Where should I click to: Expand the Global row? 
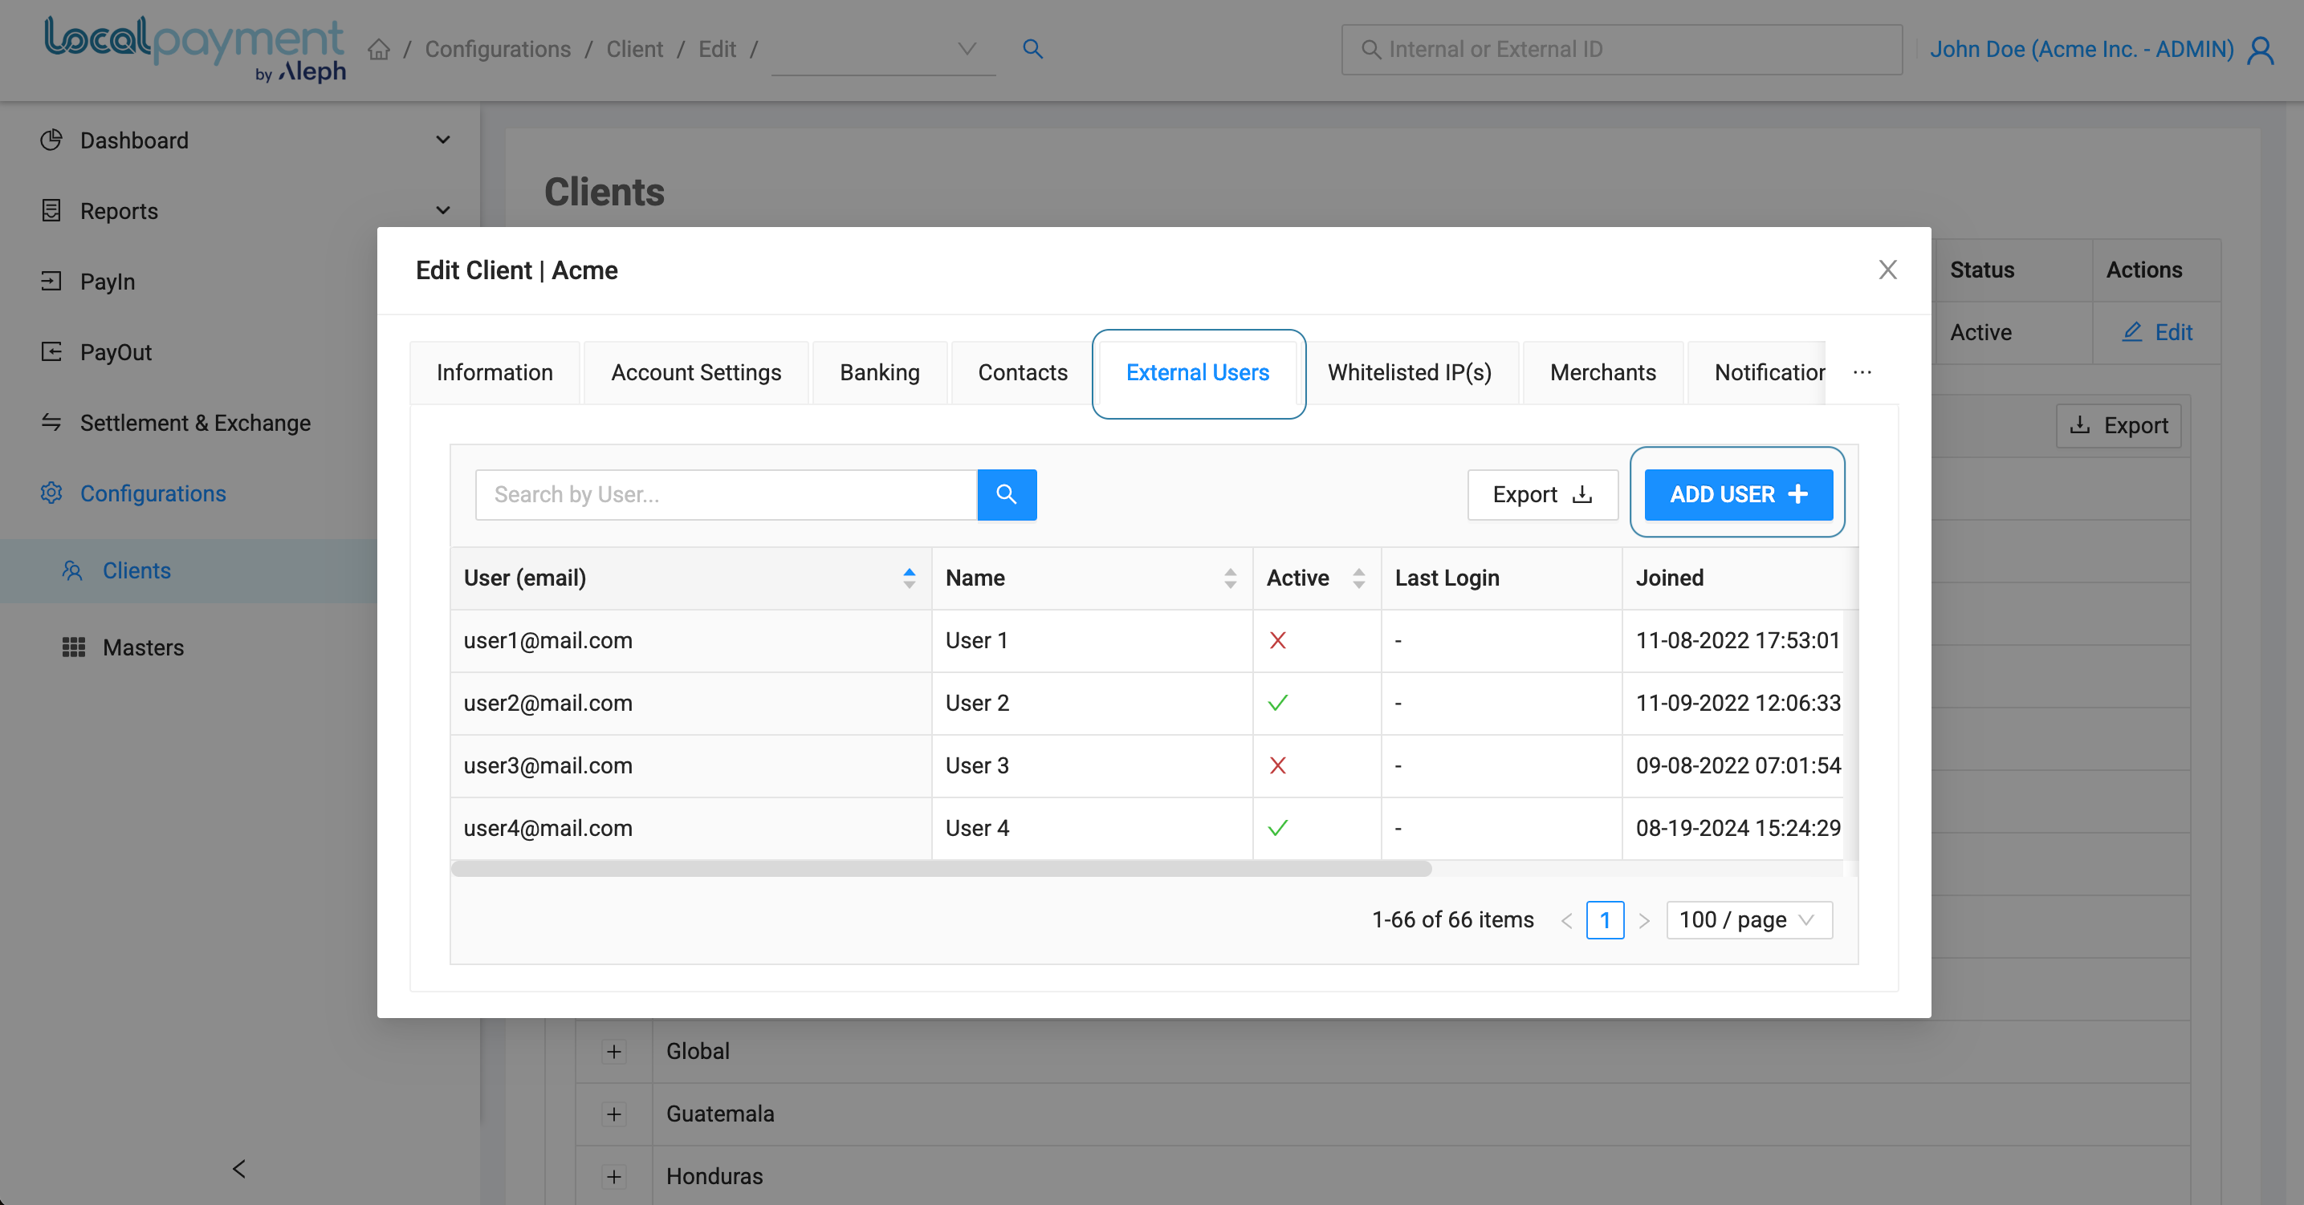pos(614,1051)
